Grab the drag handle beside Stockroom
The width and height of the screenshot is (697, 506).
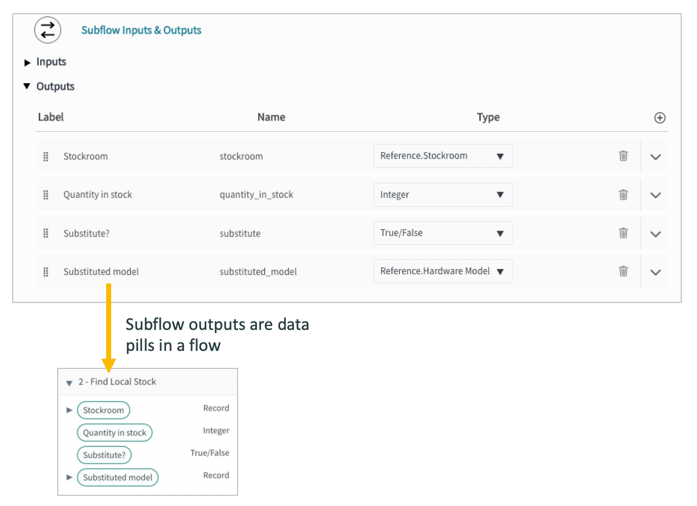[46, 157]
